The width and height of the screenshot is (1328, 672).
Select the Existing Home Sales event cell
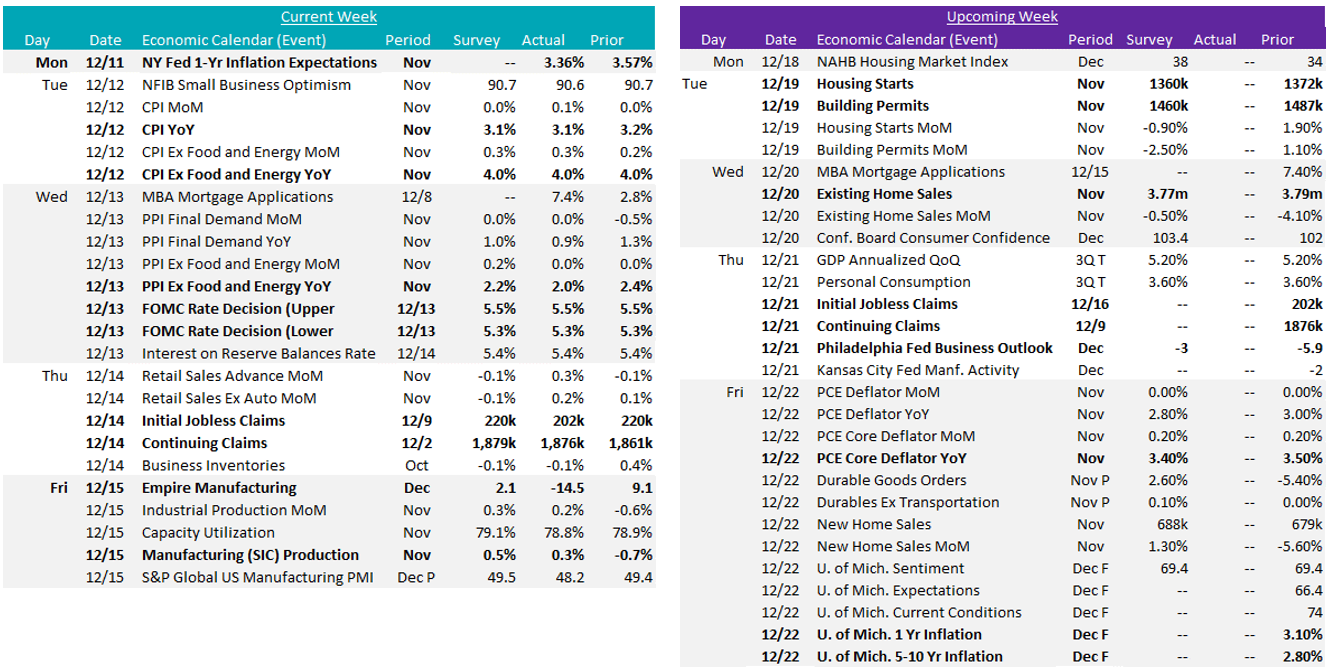(x=884, y=194)
